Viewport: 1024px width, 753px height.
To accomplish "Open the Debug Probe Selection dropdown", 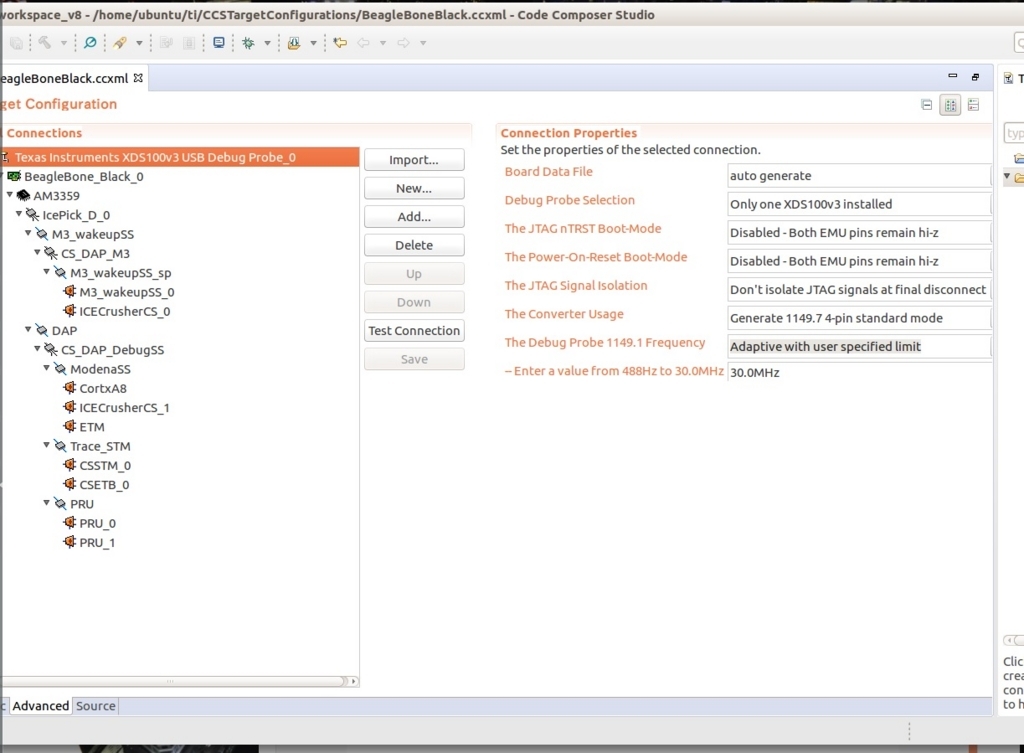I will tap(859, 204).
